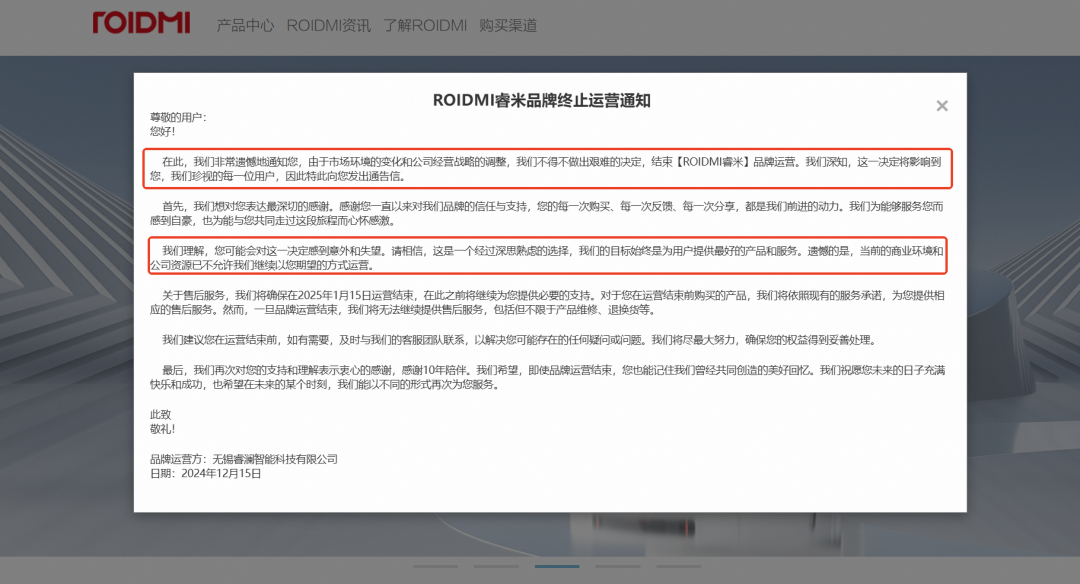Click the closing text 敬礼!
1080x584 pixels.
(x=163, y=428)
